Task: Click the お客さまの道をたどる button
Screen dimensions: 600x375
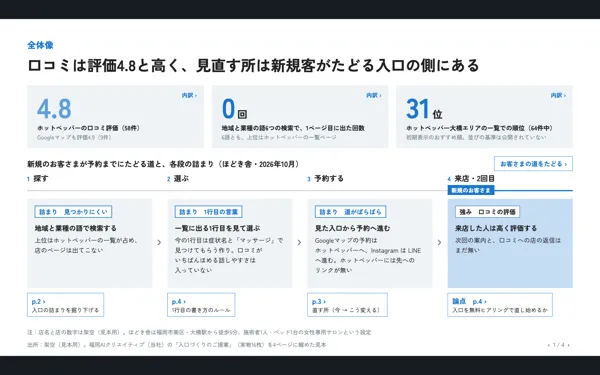Action: pos(533,164)
